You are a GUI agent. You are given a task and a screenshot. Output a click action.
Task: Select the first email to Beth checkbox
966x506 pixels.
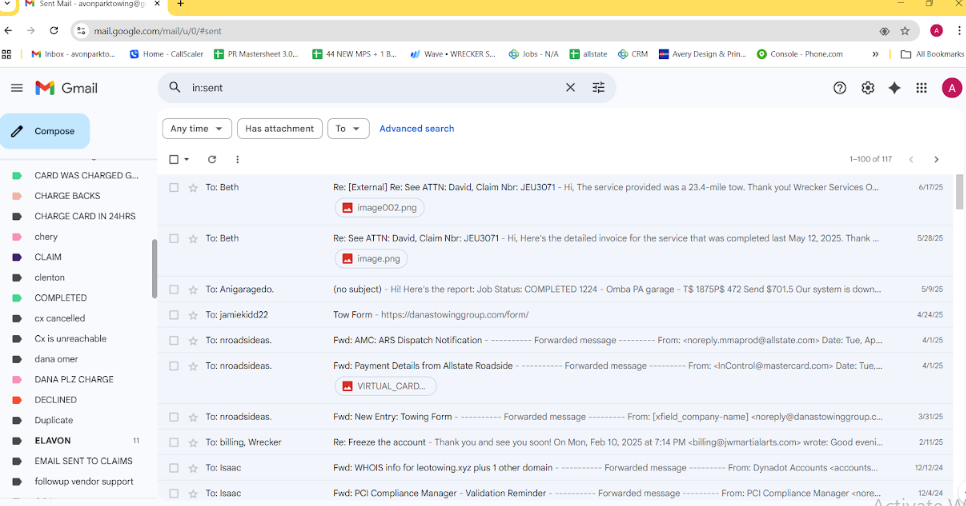click(x=174, y=187)
